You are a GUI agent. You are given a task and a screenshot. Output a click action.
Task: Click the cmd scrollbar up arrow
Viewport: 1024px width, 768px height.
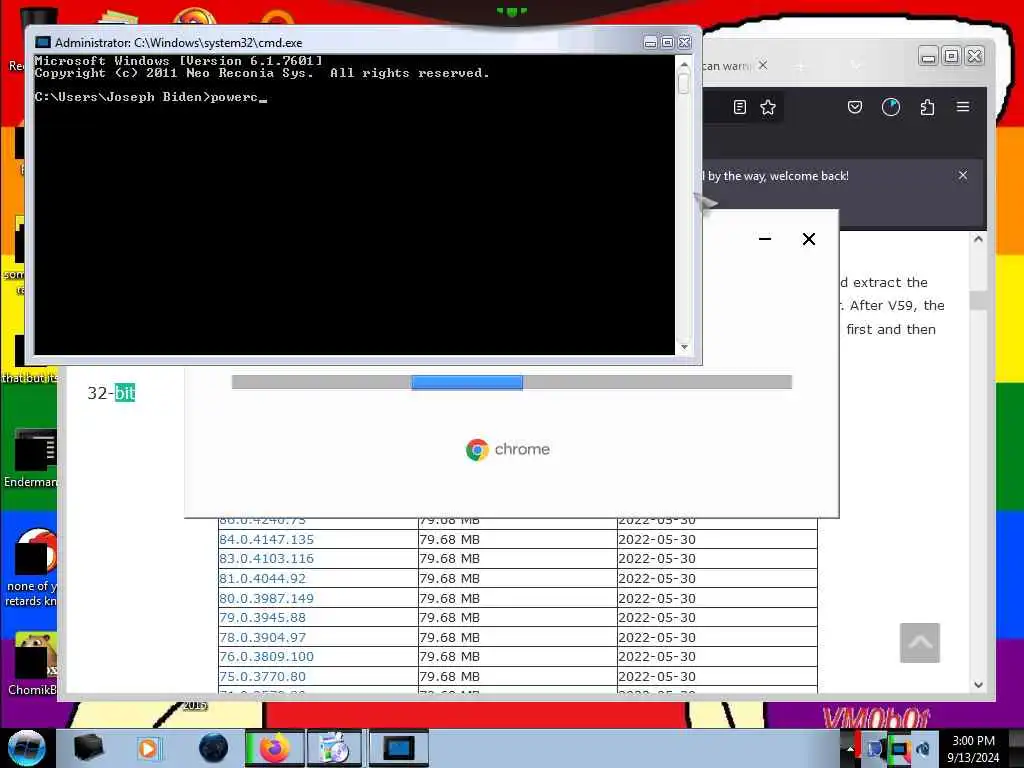click(x=684, y=65)
